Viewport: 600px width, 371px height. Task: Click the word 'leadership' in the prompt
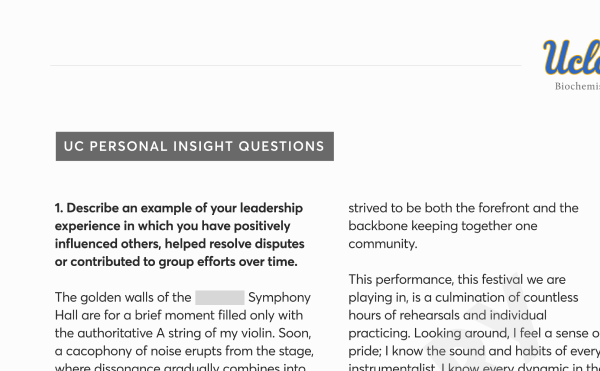tap(271, 208)
